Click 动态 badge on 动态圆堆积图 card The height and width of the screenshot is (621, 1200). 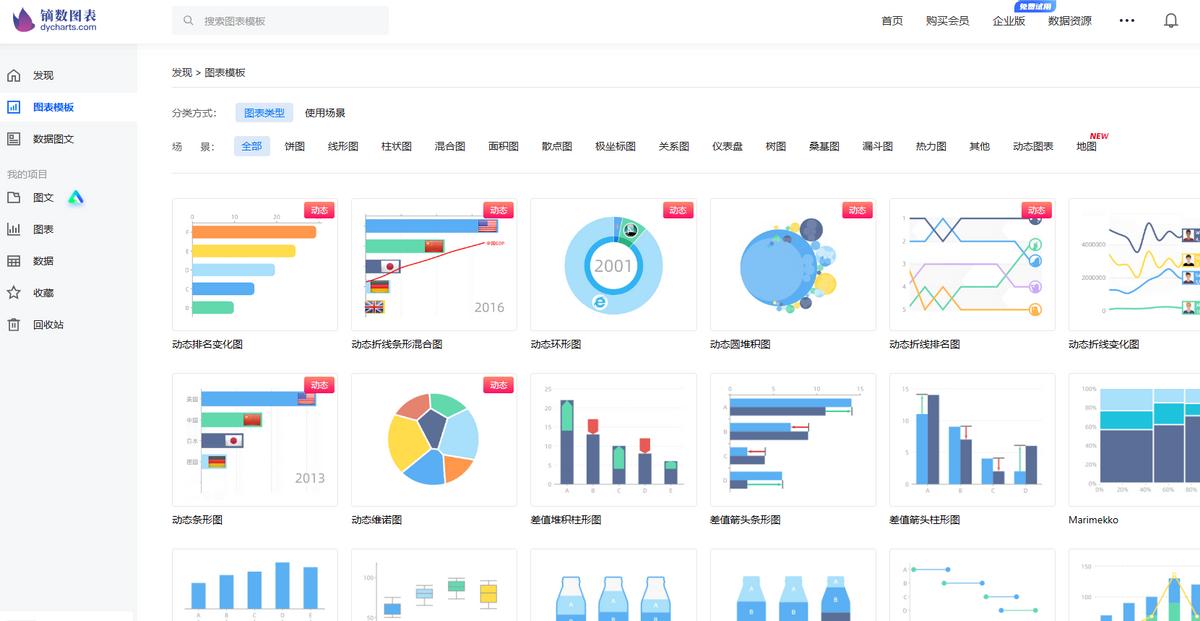click(x=857, y=210)
